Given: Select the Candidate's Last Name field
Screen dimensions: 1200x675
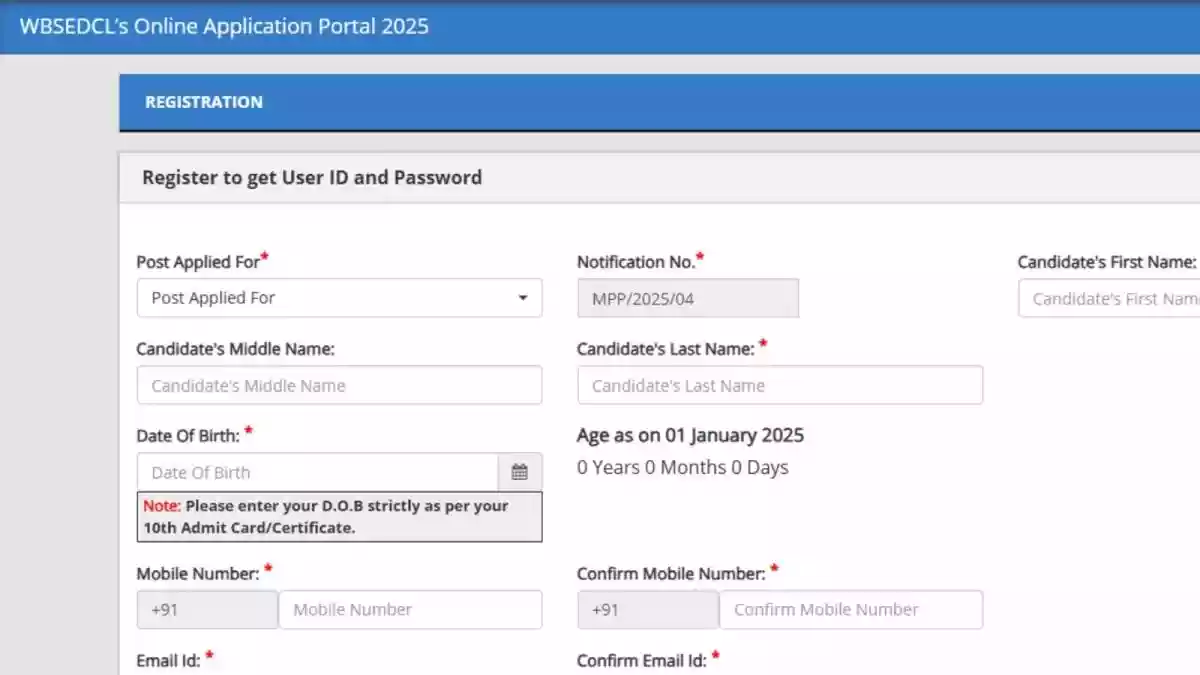Looking at the screenshot, I should pyautogui.click(x=780, y=385).
